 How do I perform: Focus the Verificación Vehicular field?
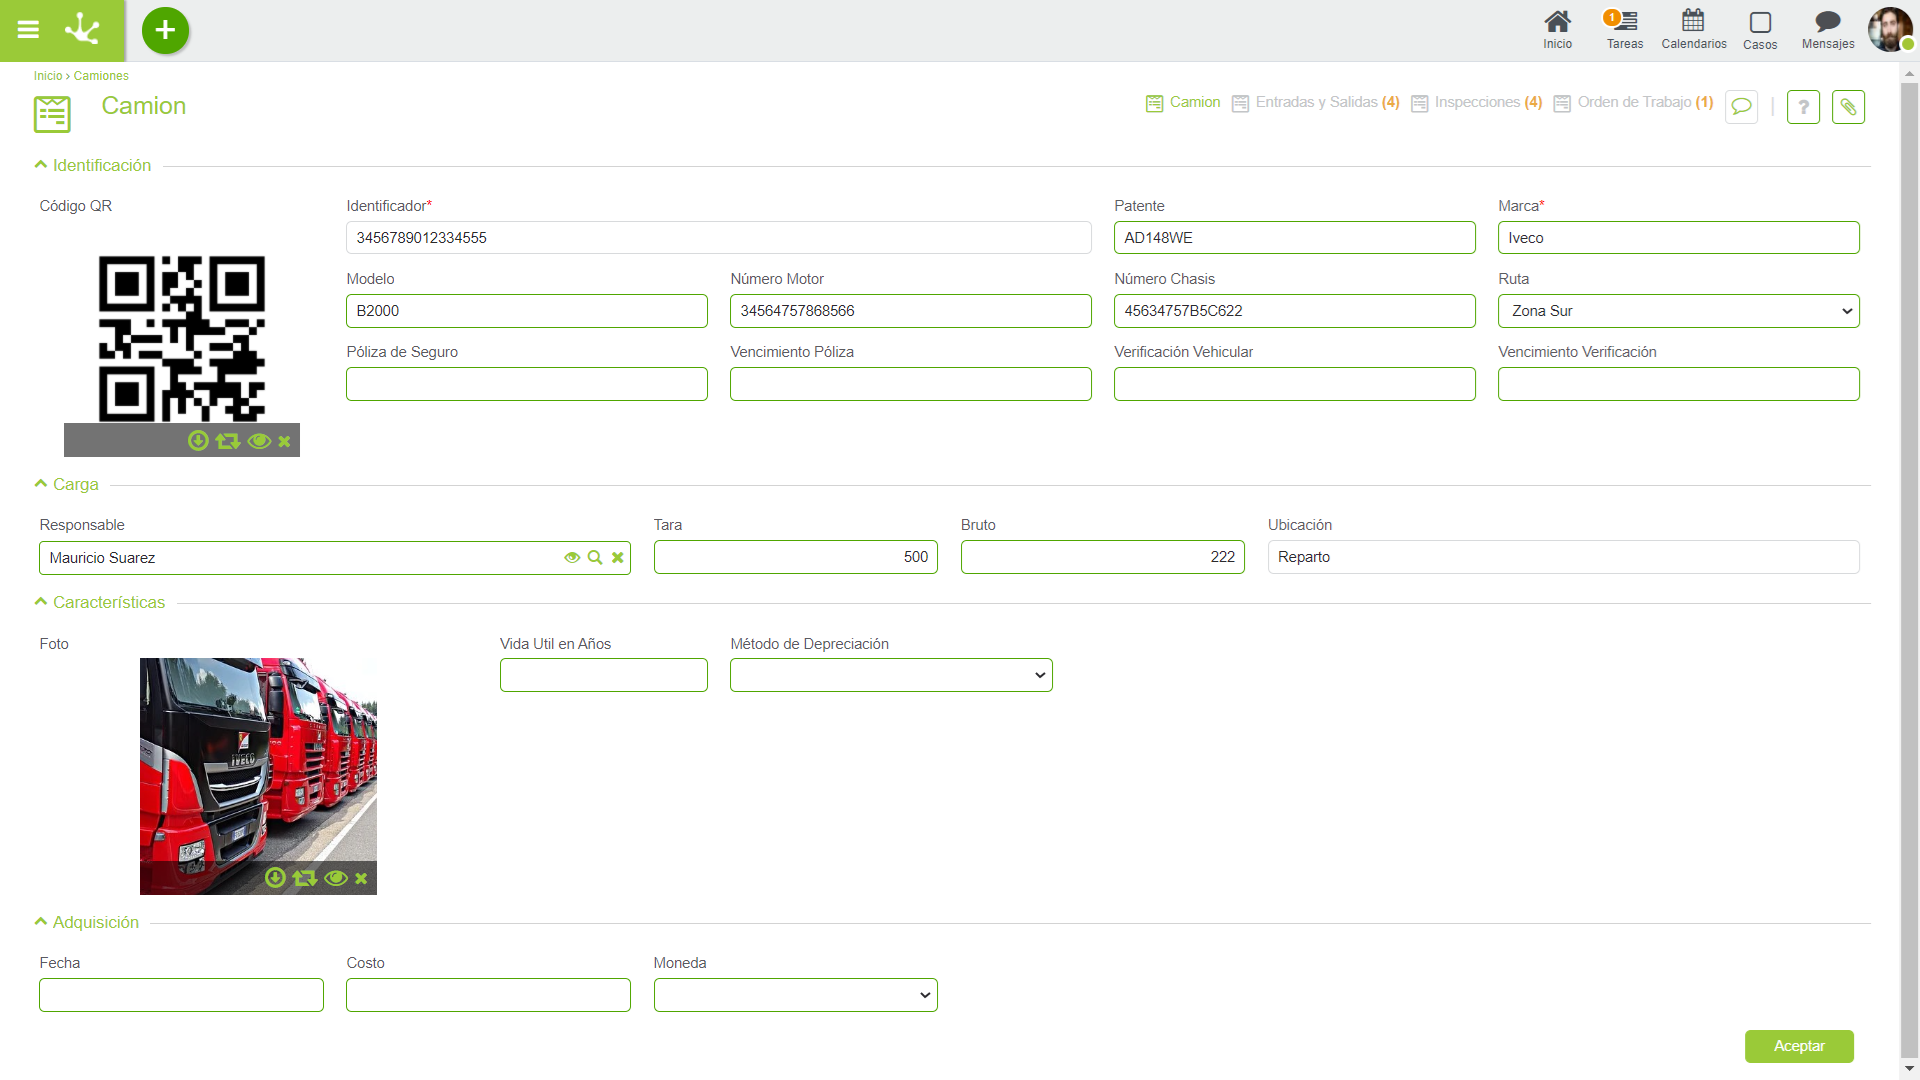pyautogui.click(x=1294, y=384)
